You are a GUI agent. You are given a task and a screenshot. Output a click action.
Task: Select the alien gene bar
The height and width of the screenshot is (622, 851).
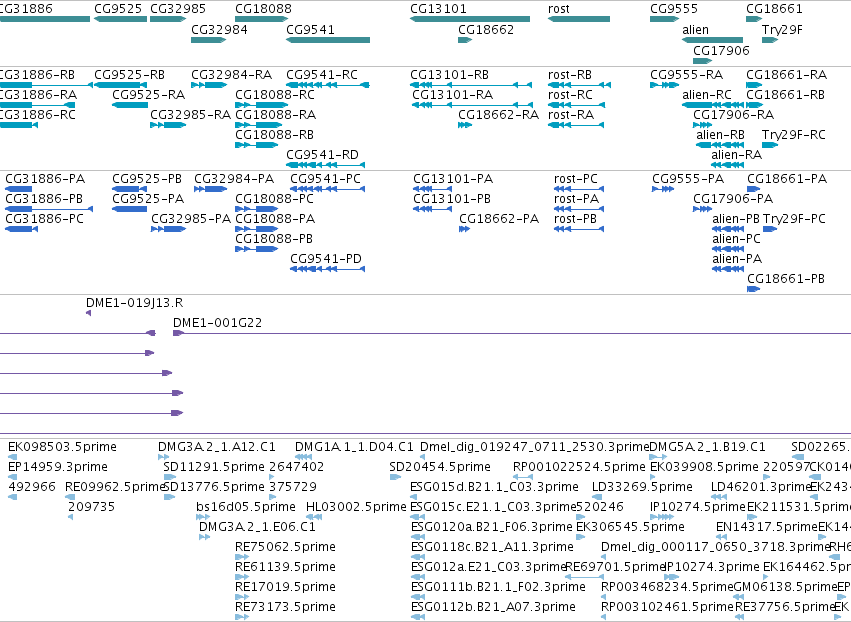[x=713, y=40]
